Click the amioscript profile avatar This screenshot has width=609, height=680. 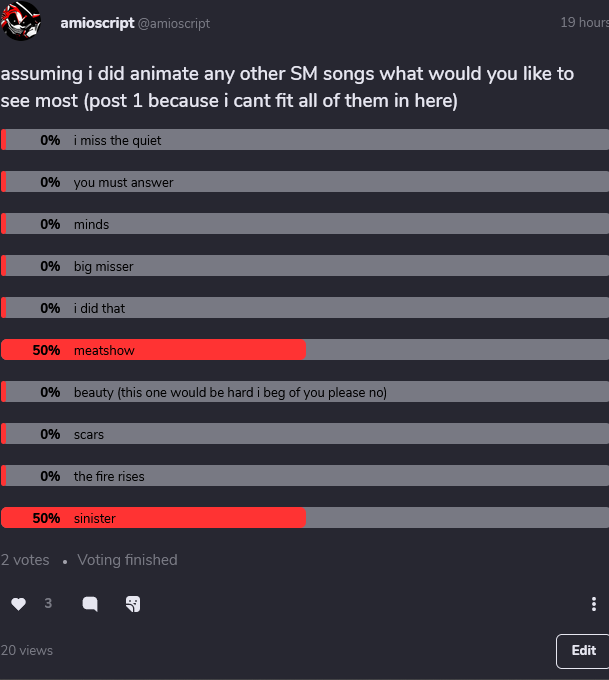pos(22,22)
